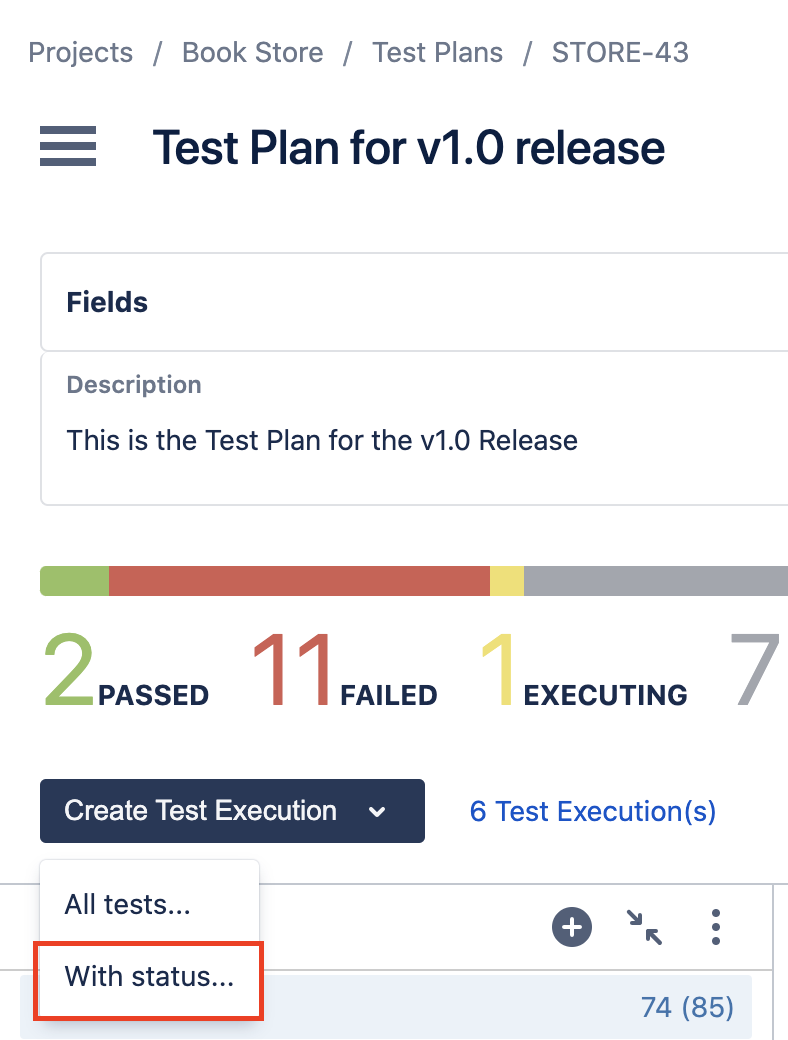Screen dimensions: 788x1040
Task: Navigate to Test Plans breadcrumb
Action: (438, 52)
